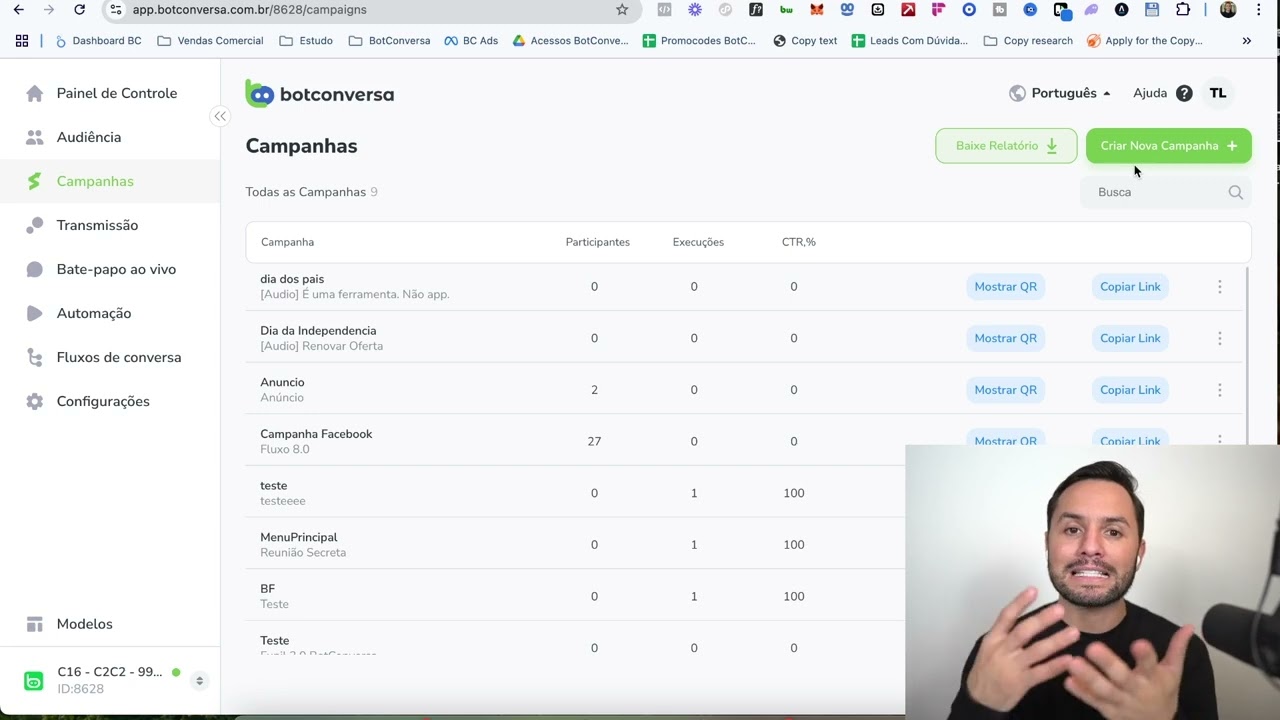This screenshot has height=720, width=1280.
Task: Open the Vendas Comercial bookmark folder
Action: [211, 41]
